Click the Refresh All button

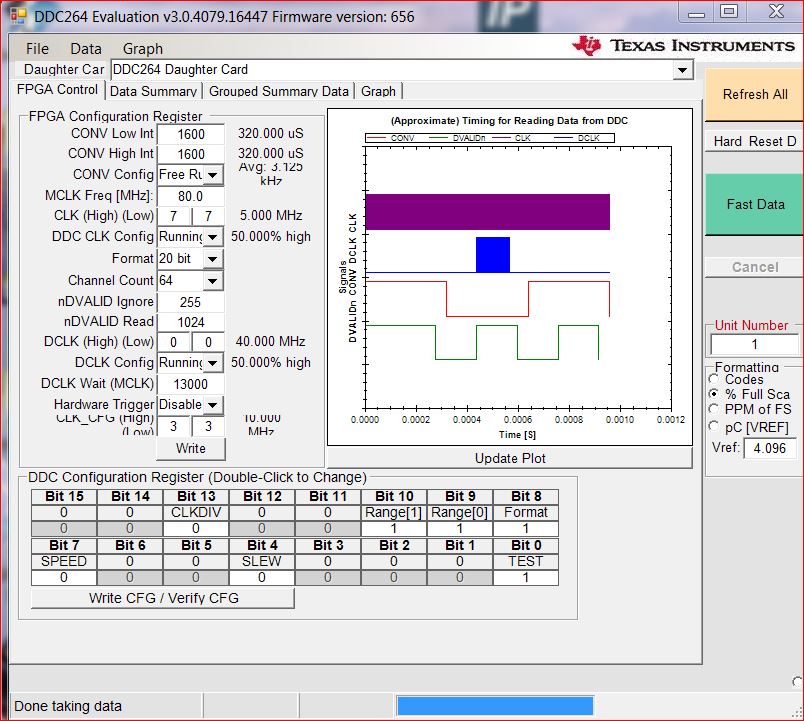[x=754, y=95]
